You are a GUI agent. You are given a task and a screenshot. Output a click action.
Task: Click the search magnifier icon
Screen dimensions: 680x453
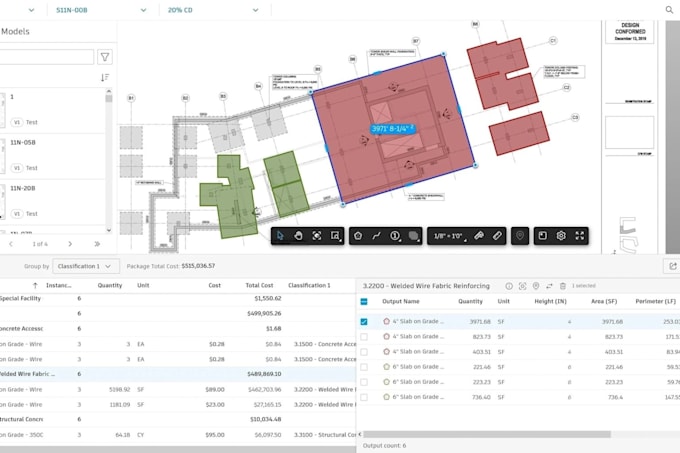point(669,10)
